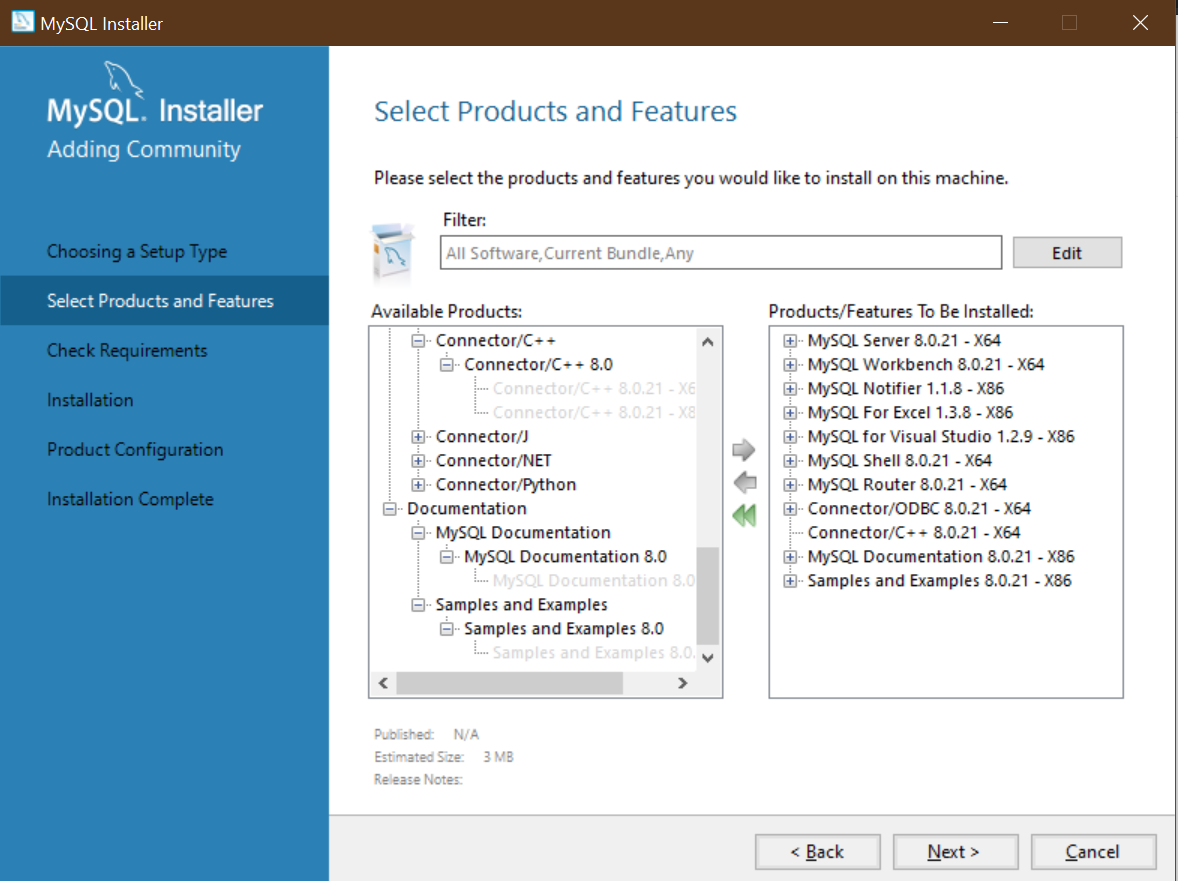
Task: Click scroll left arrow in Available Products
Action: [383, 683]
